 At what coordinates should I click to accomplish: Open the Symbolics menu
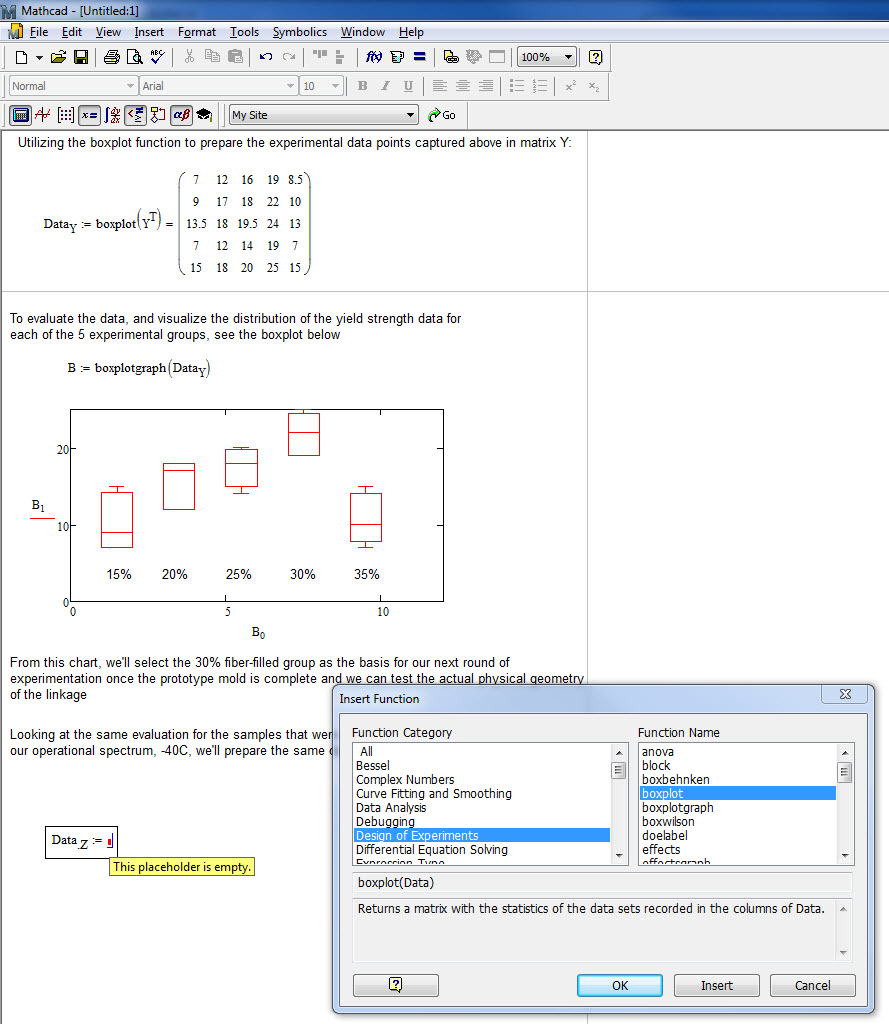click(x=299, y=32)
